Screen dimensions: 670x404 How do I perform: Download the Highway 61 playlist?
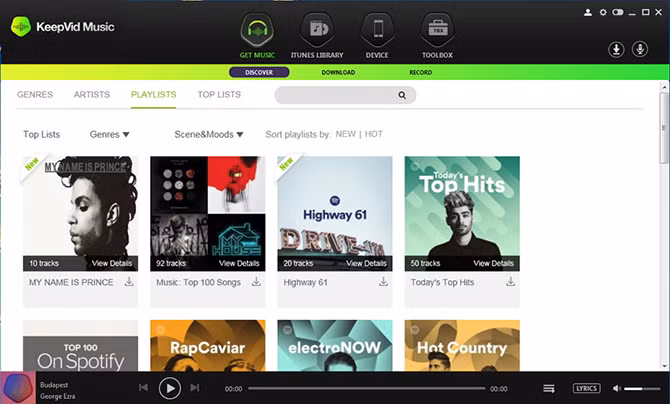click(383, 282)
